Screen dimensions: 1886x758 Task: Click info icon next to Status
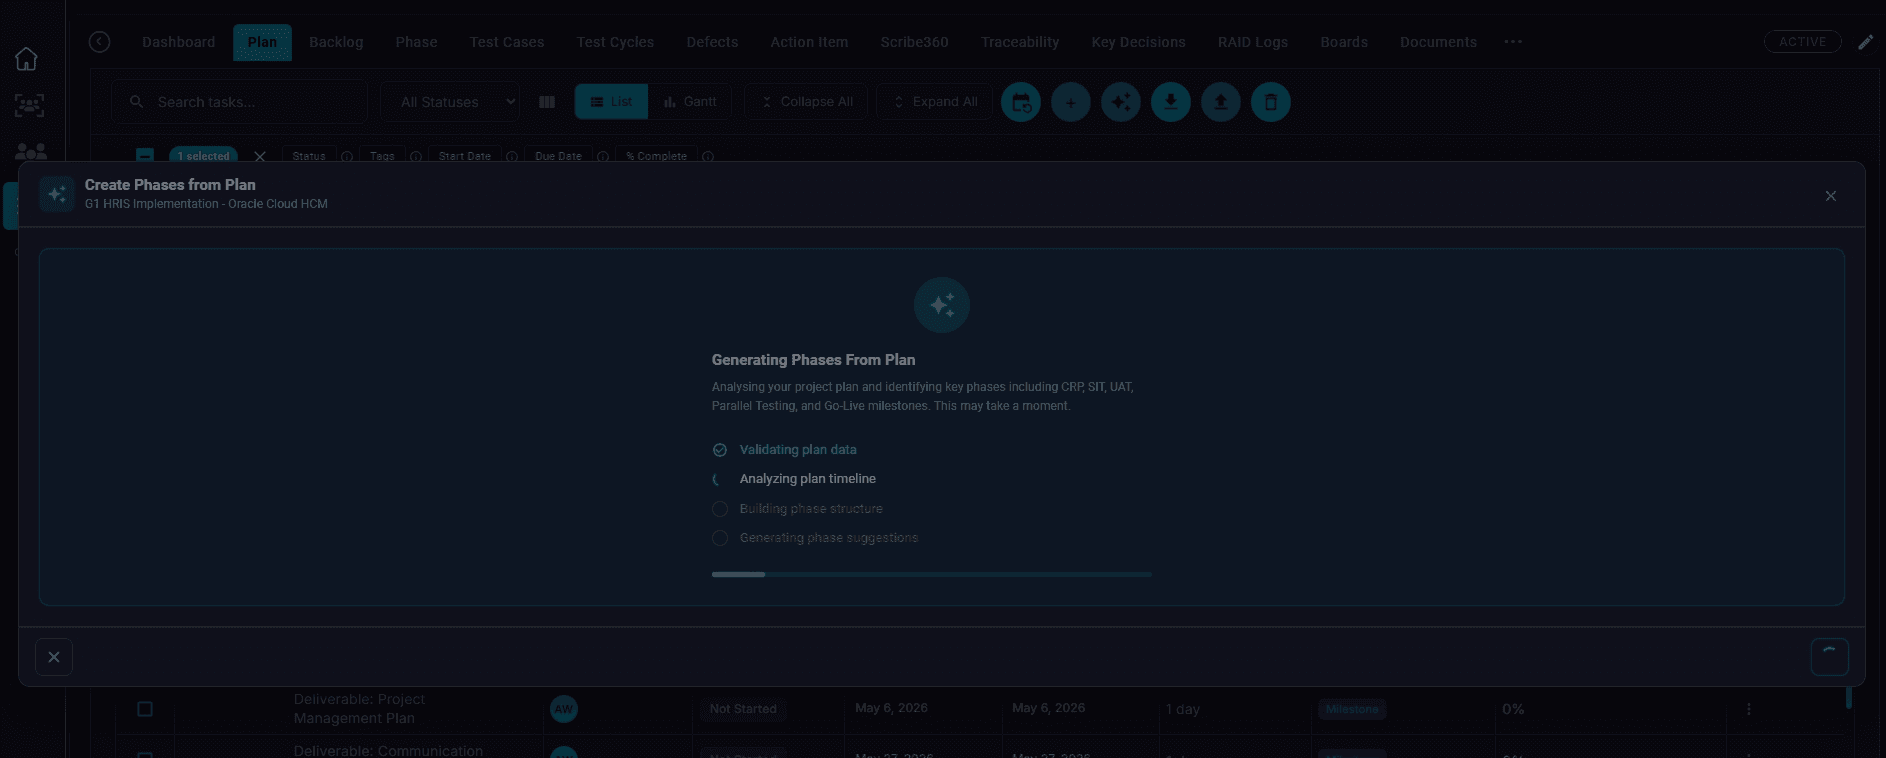click(x=347, y=157)
